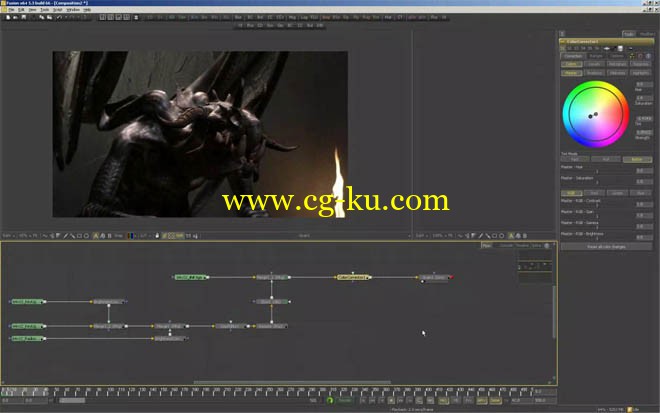
Task: Open the right viewer zoom percentage dropdown
Action: click(441, 236)
